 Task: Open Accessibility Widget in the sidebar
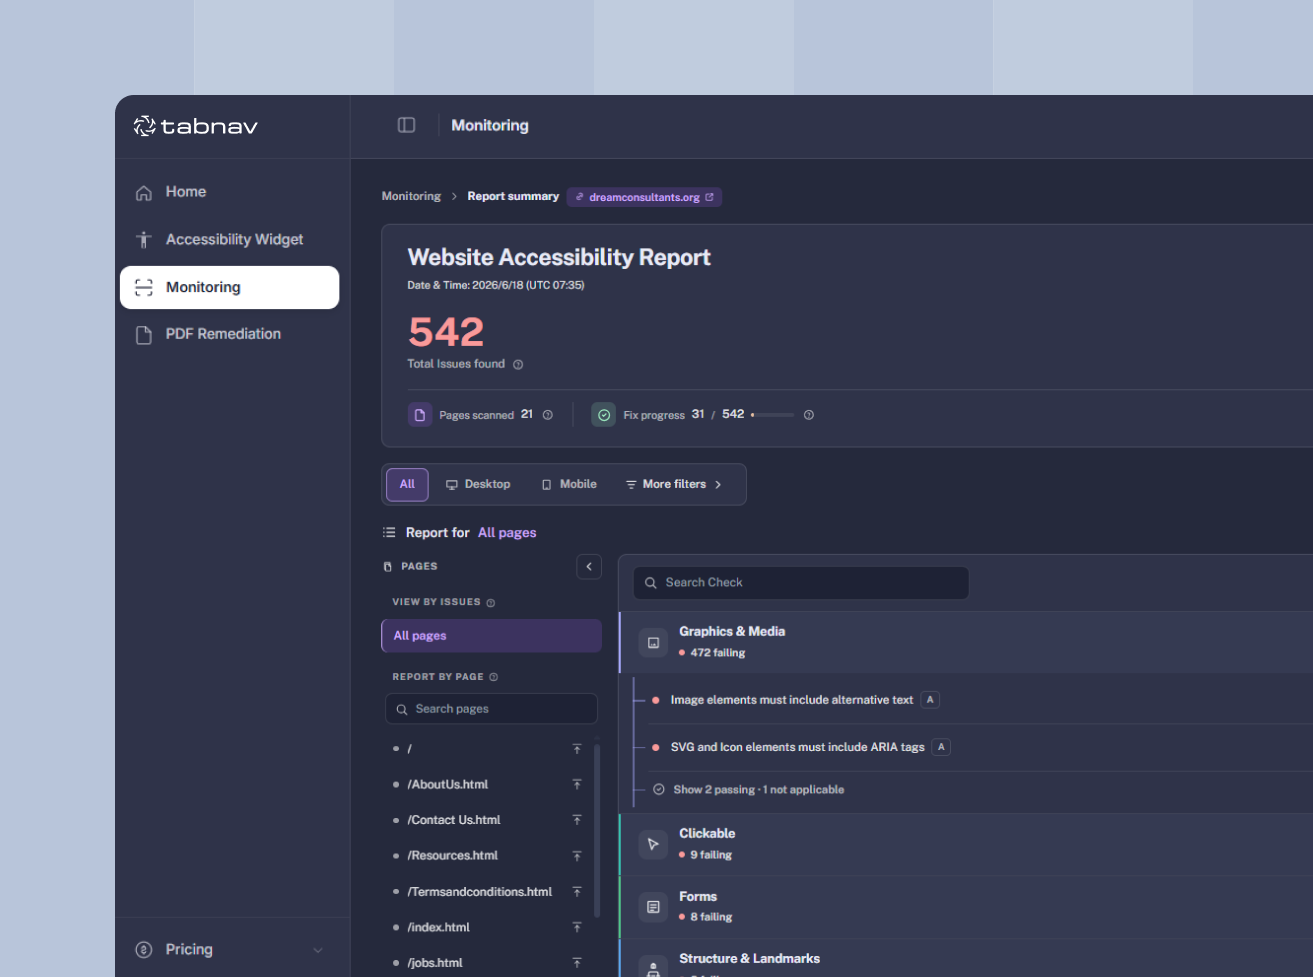tap(234, 240)
